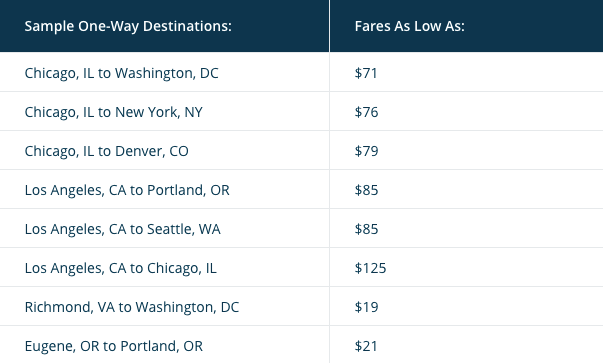
Task: Click the $76 fare cell
Action: click(366, 112)
